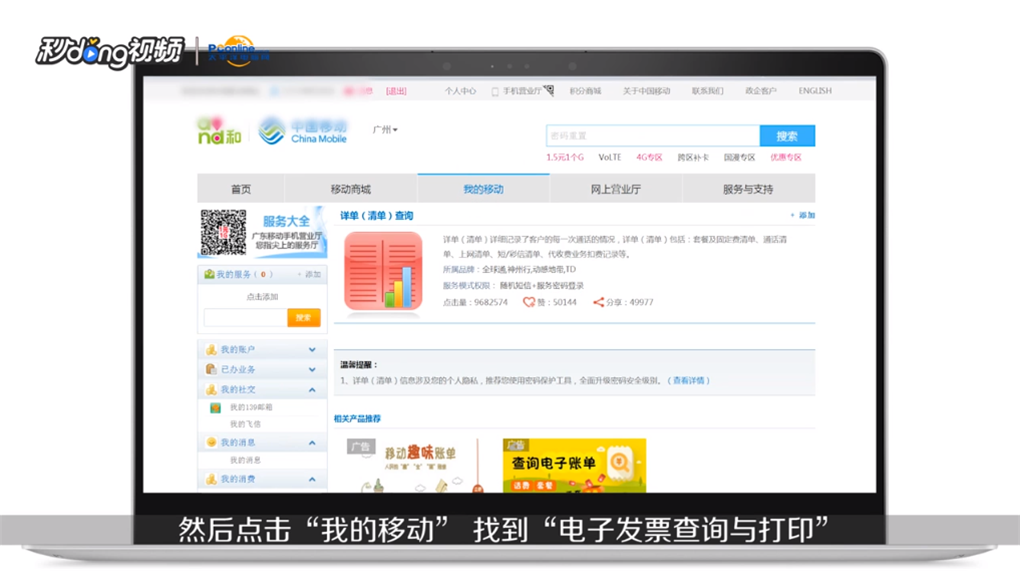Click the share 分享 icon
This screenshot has width=1020, height=571.
point(598,302)
